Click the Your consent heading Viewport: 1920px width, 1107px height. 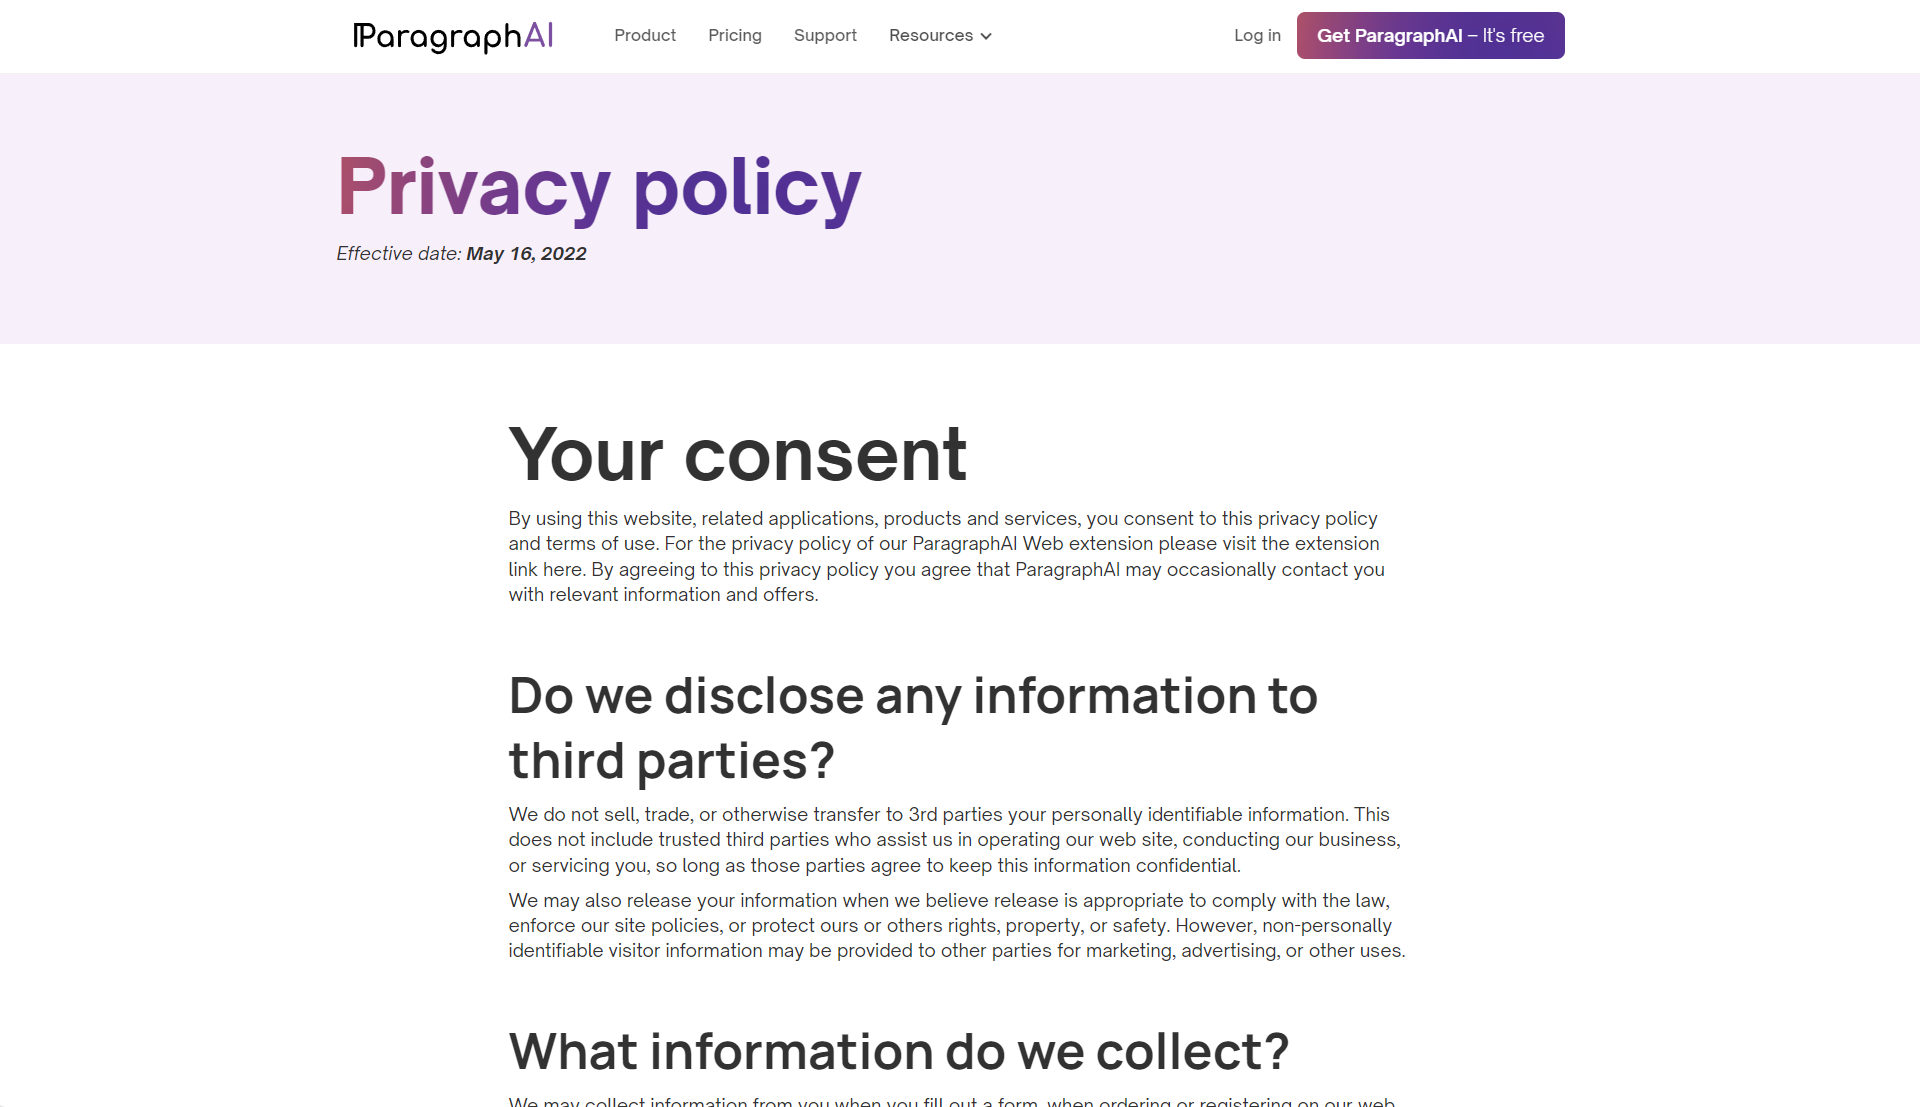[737, 455]
